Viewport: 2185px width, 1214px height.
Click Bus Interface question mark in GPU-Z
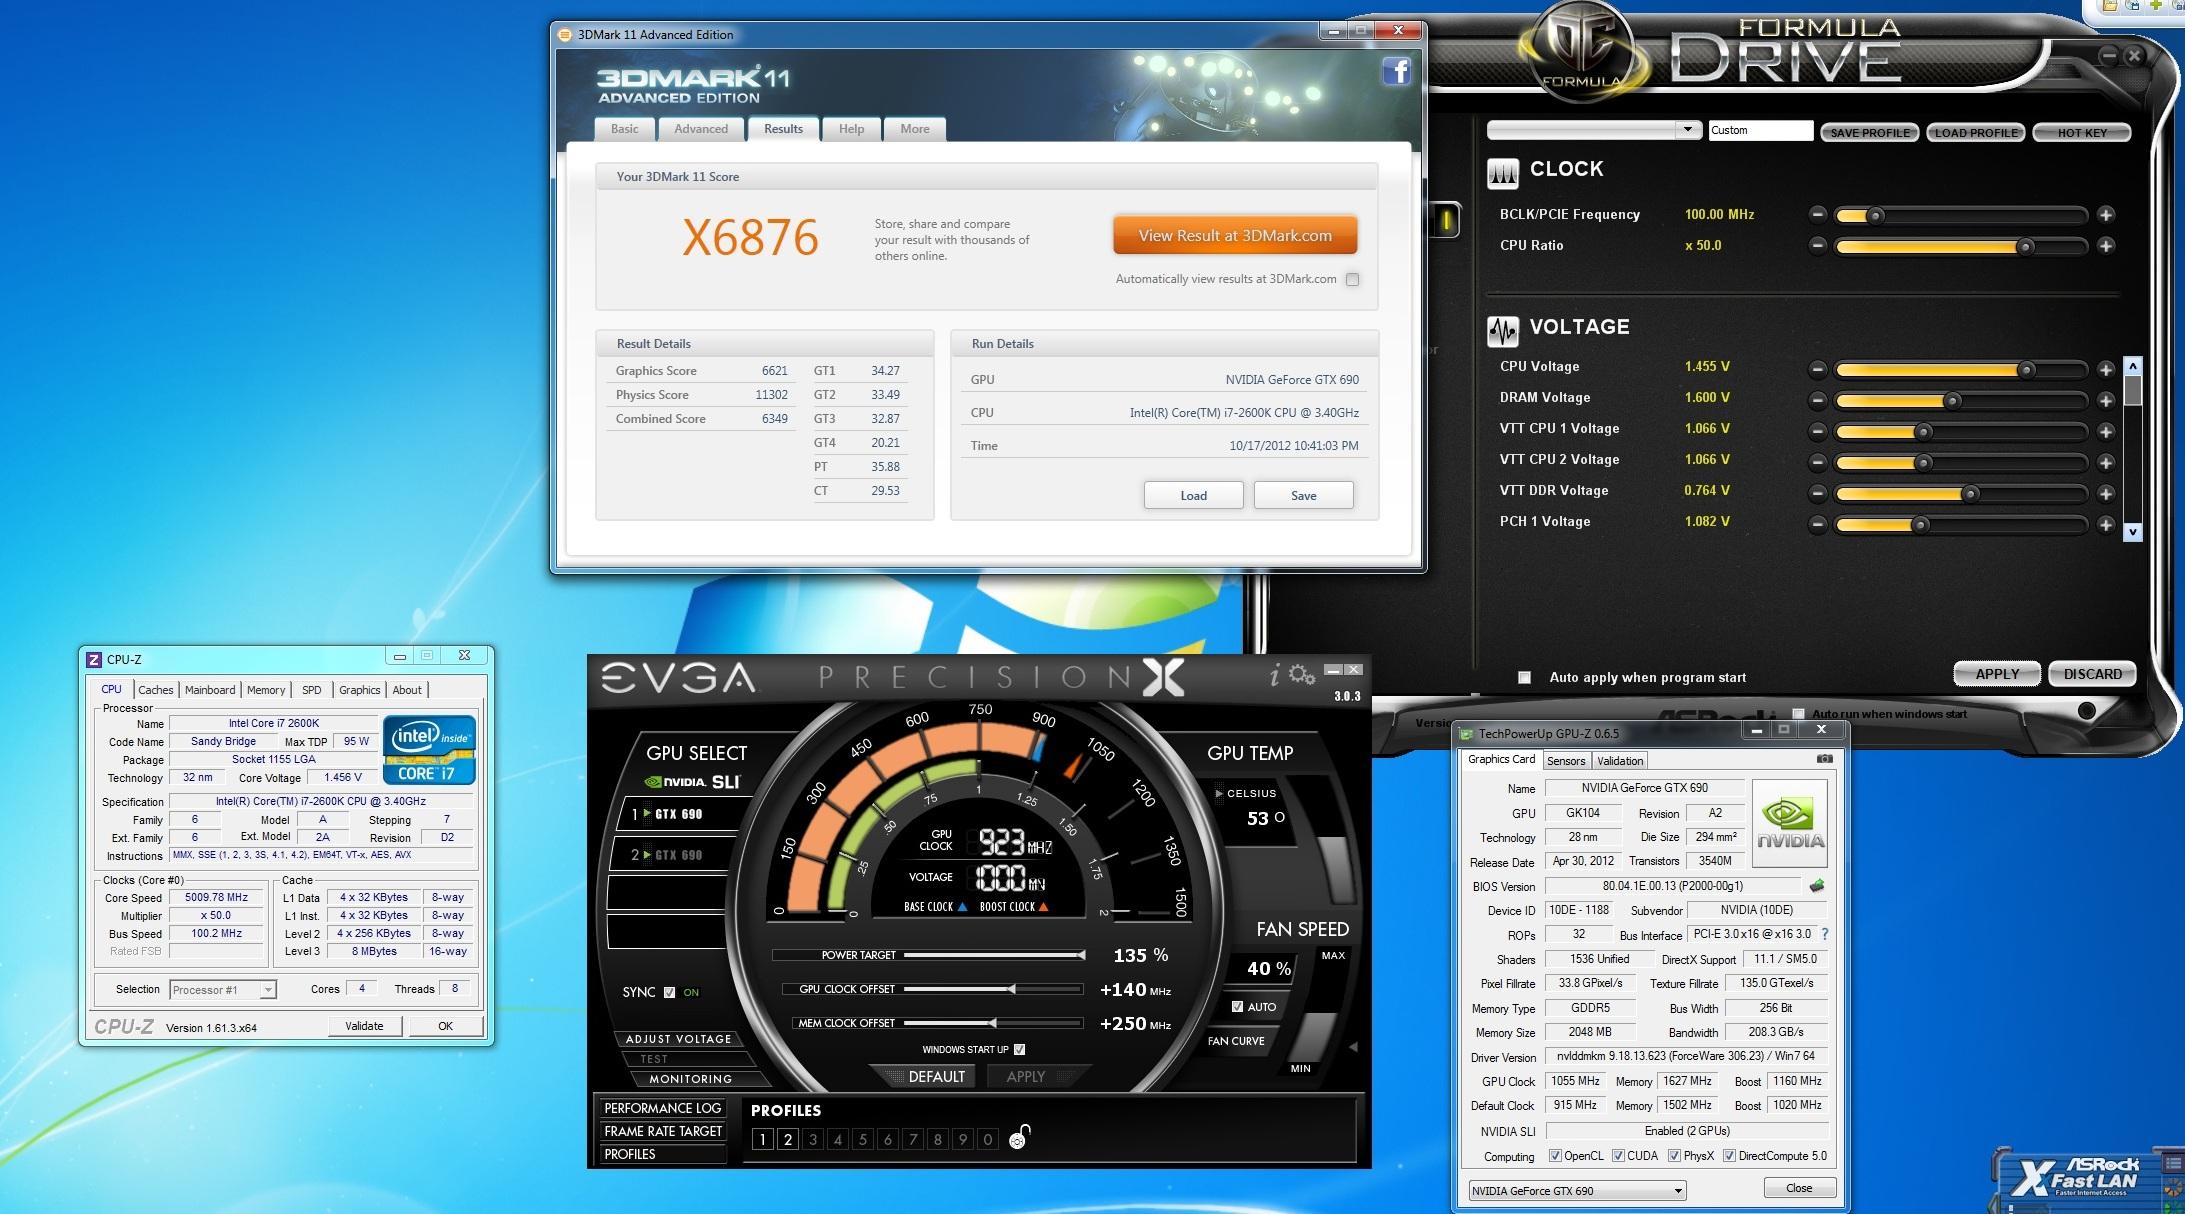(1824, 934)
